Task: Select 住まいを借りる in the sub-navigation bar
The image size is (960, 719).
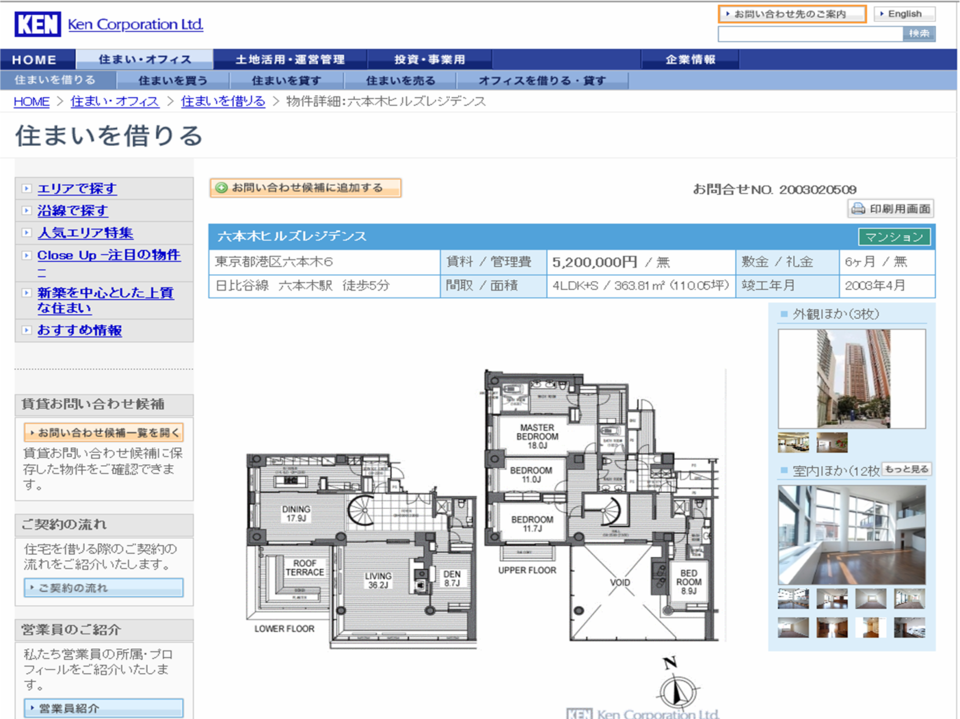Action: (56, 80)
